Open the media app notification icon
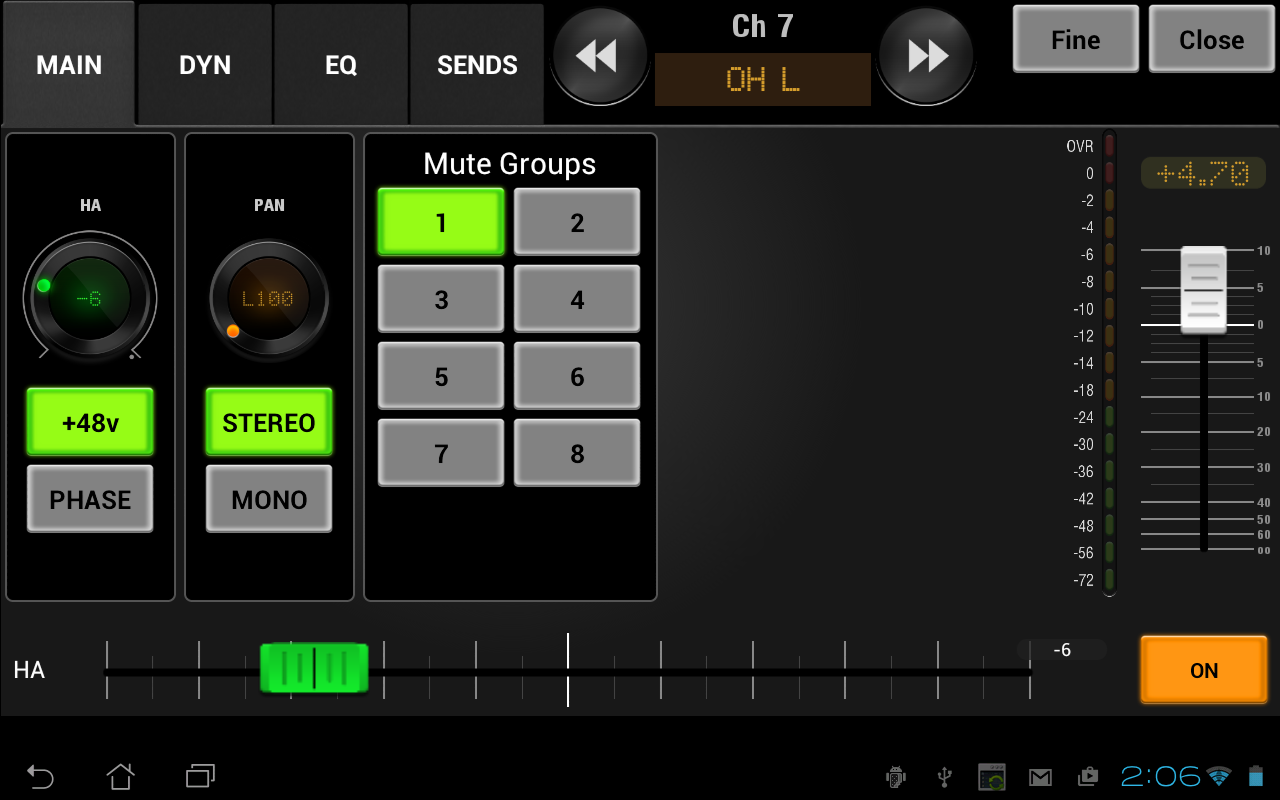1280x800 pixels. tap(1088, 777)
